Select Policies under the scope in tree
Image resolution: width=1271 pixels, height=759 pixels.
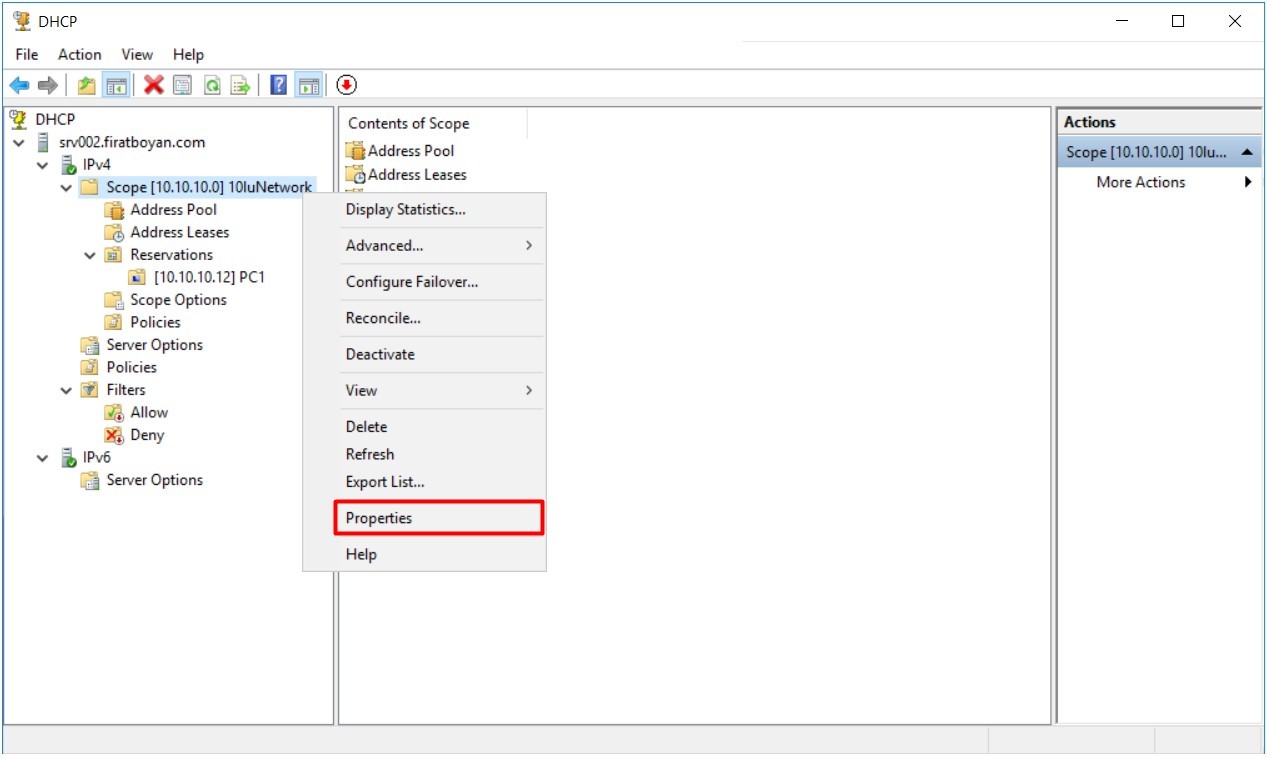pos(155,322)
